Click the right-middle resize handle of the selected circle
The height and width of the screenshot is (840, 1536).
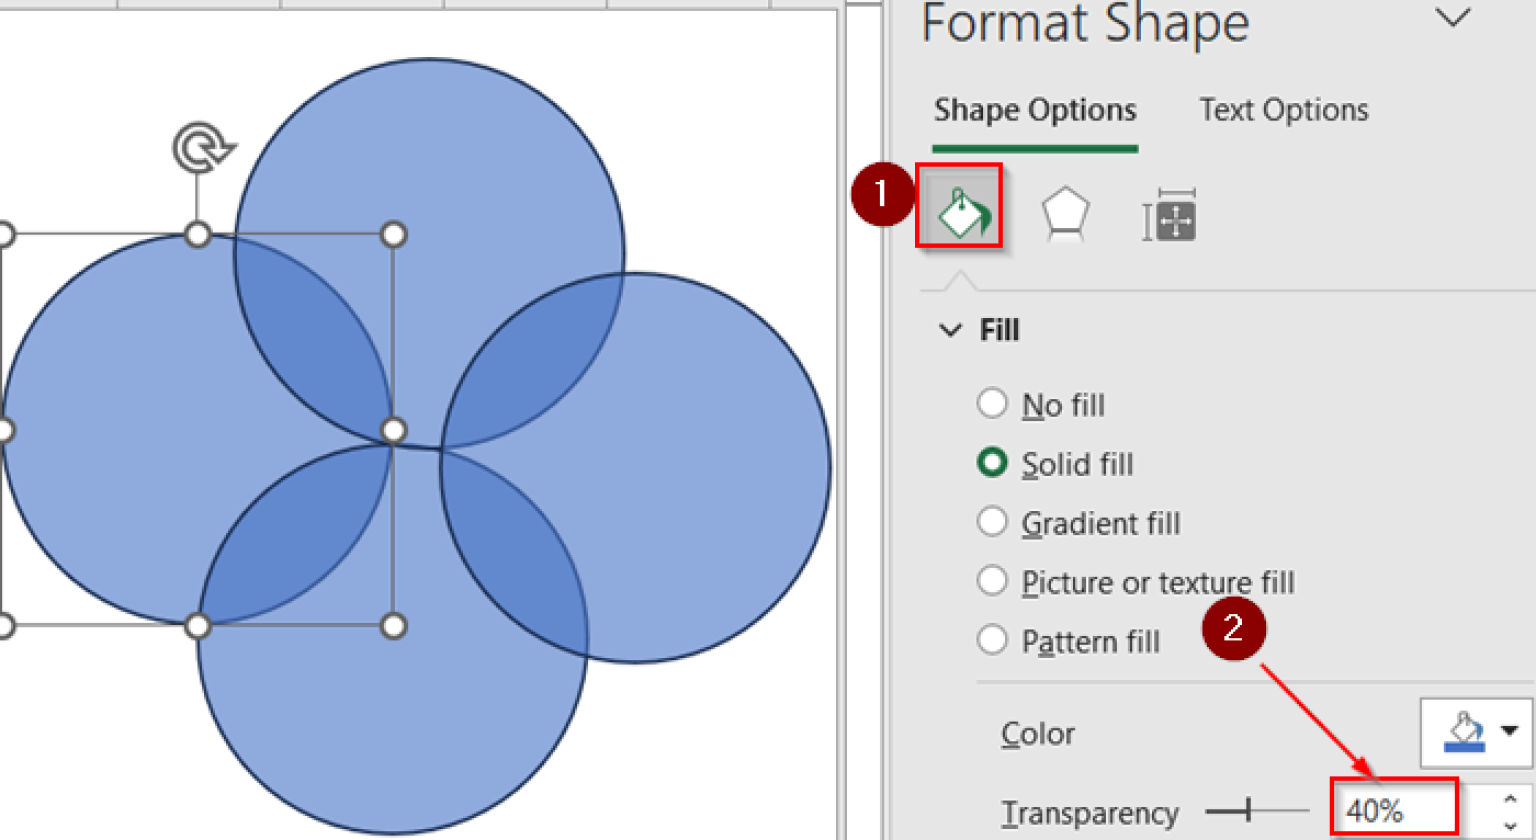[x=394, y=430]
